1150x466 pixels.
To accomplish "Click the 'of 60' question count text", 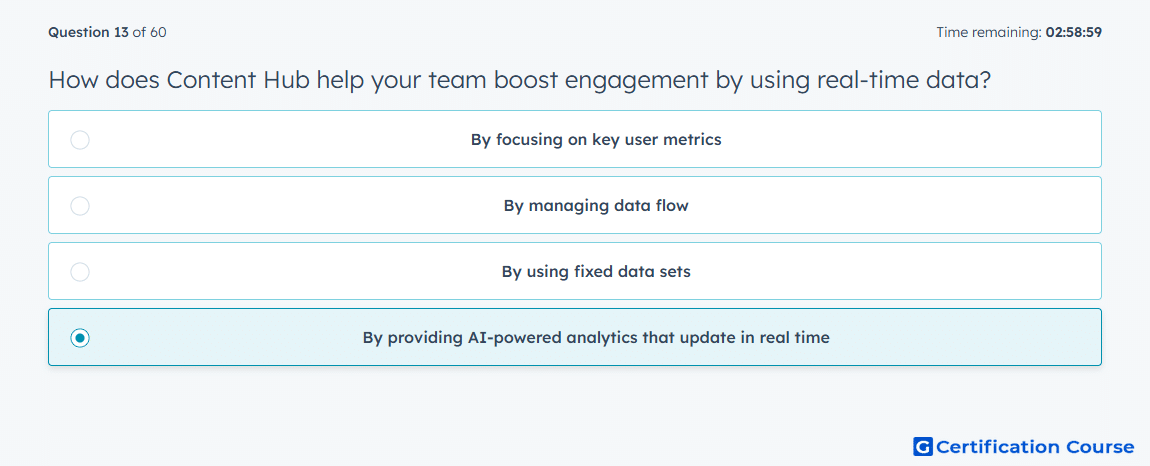I will pos(150,32).
